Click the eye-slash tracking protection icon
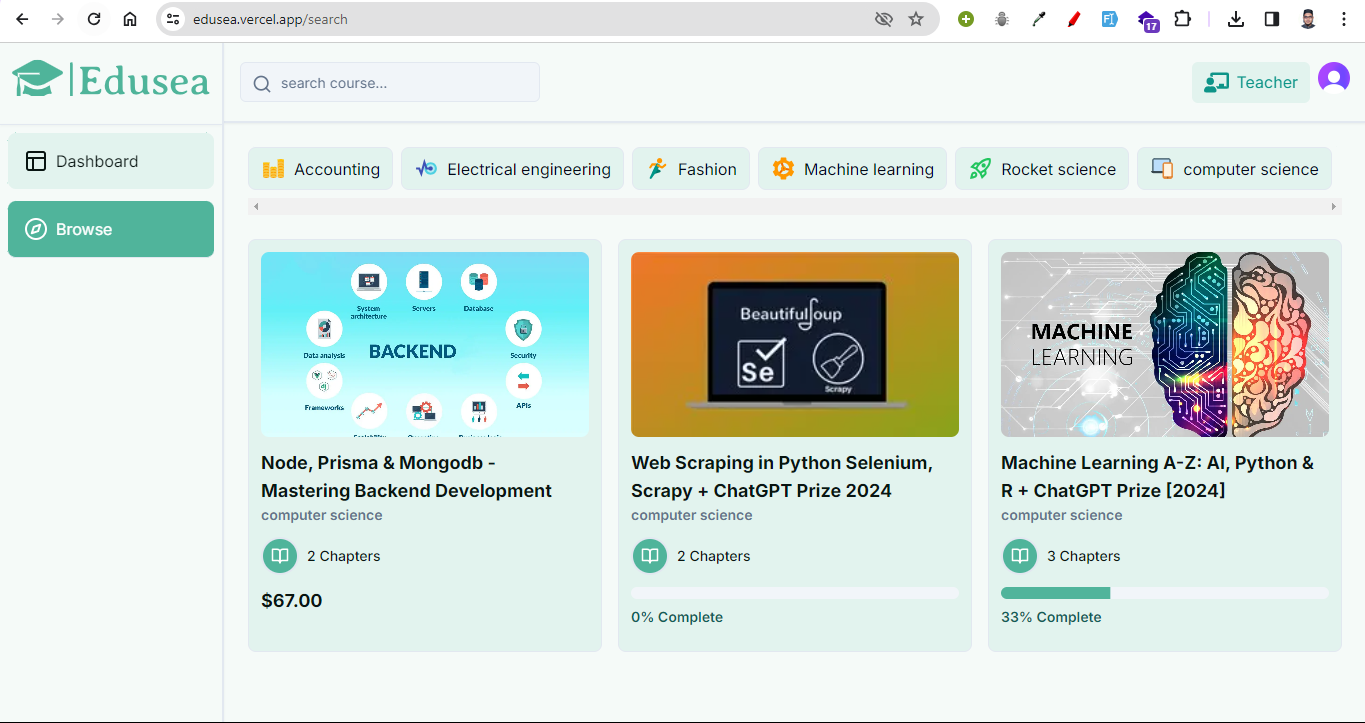The image size is (1365, 723). (883, 19)
